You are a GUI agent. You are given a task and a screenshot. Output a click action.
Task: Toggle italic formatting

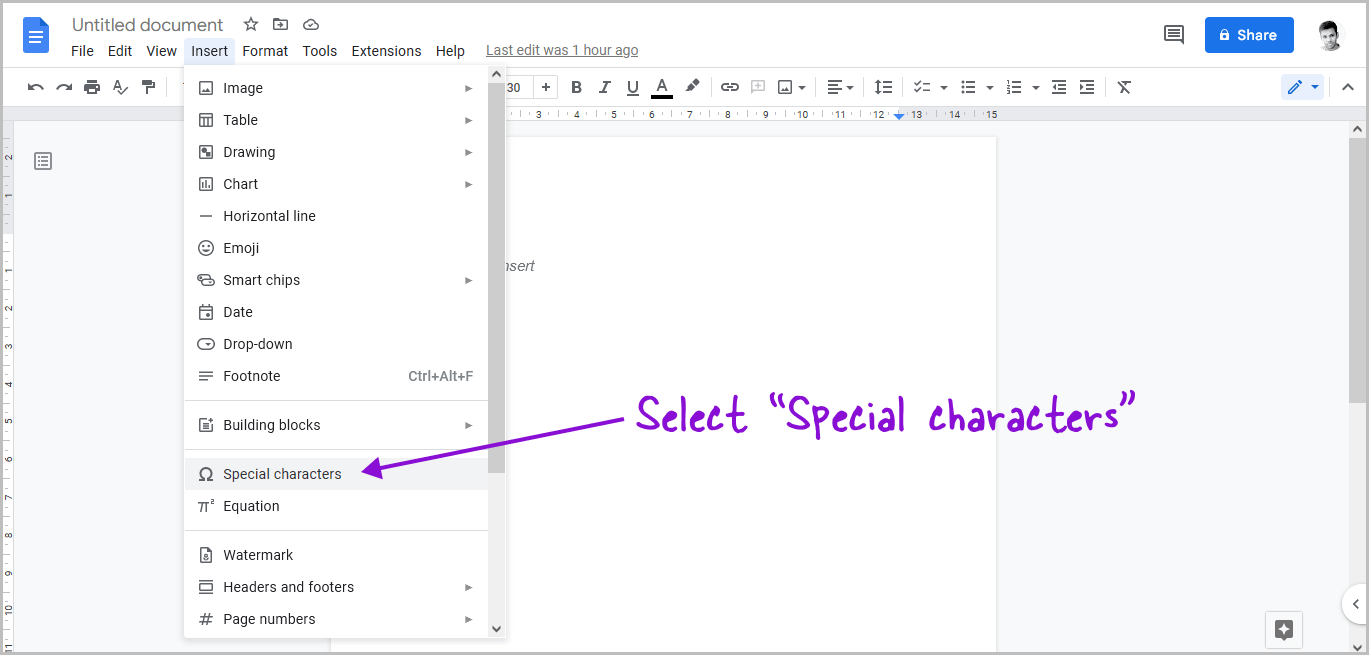(604, 87)
